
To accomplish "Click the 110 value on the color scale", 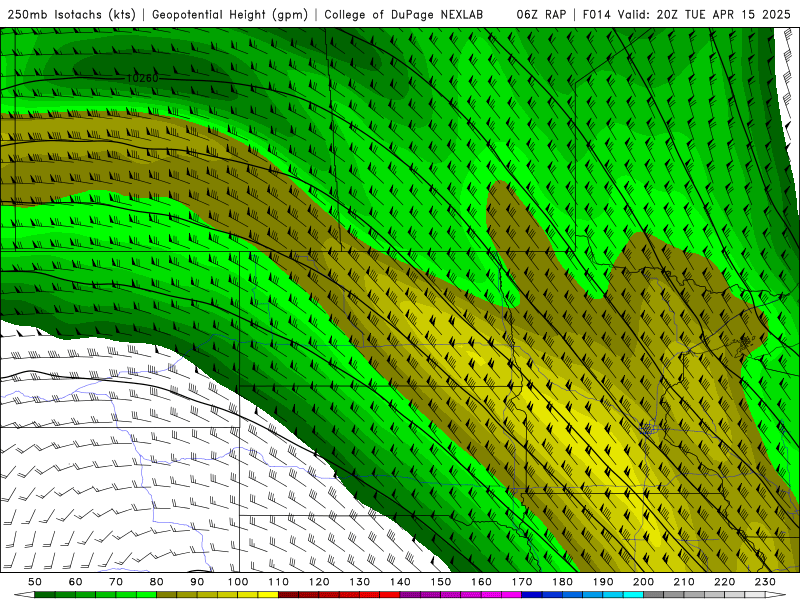I will click(x=279, y=582).
